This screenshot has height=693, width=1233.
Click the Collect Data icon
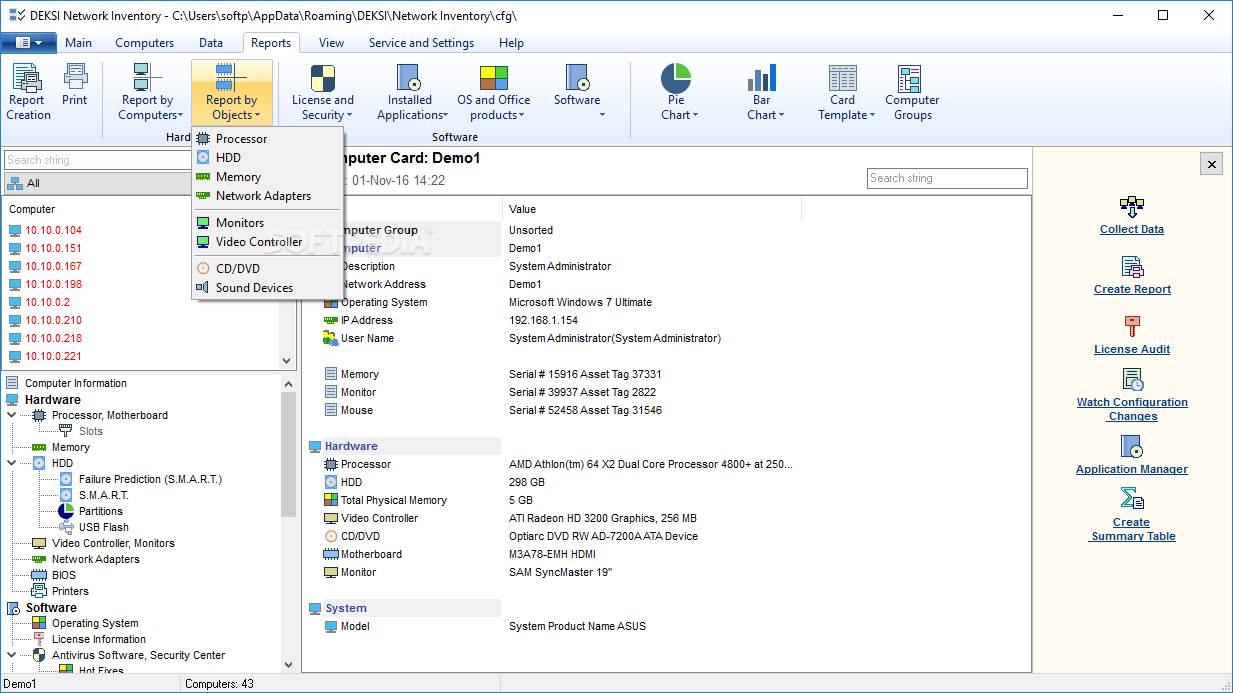(x=1132, y=207)
